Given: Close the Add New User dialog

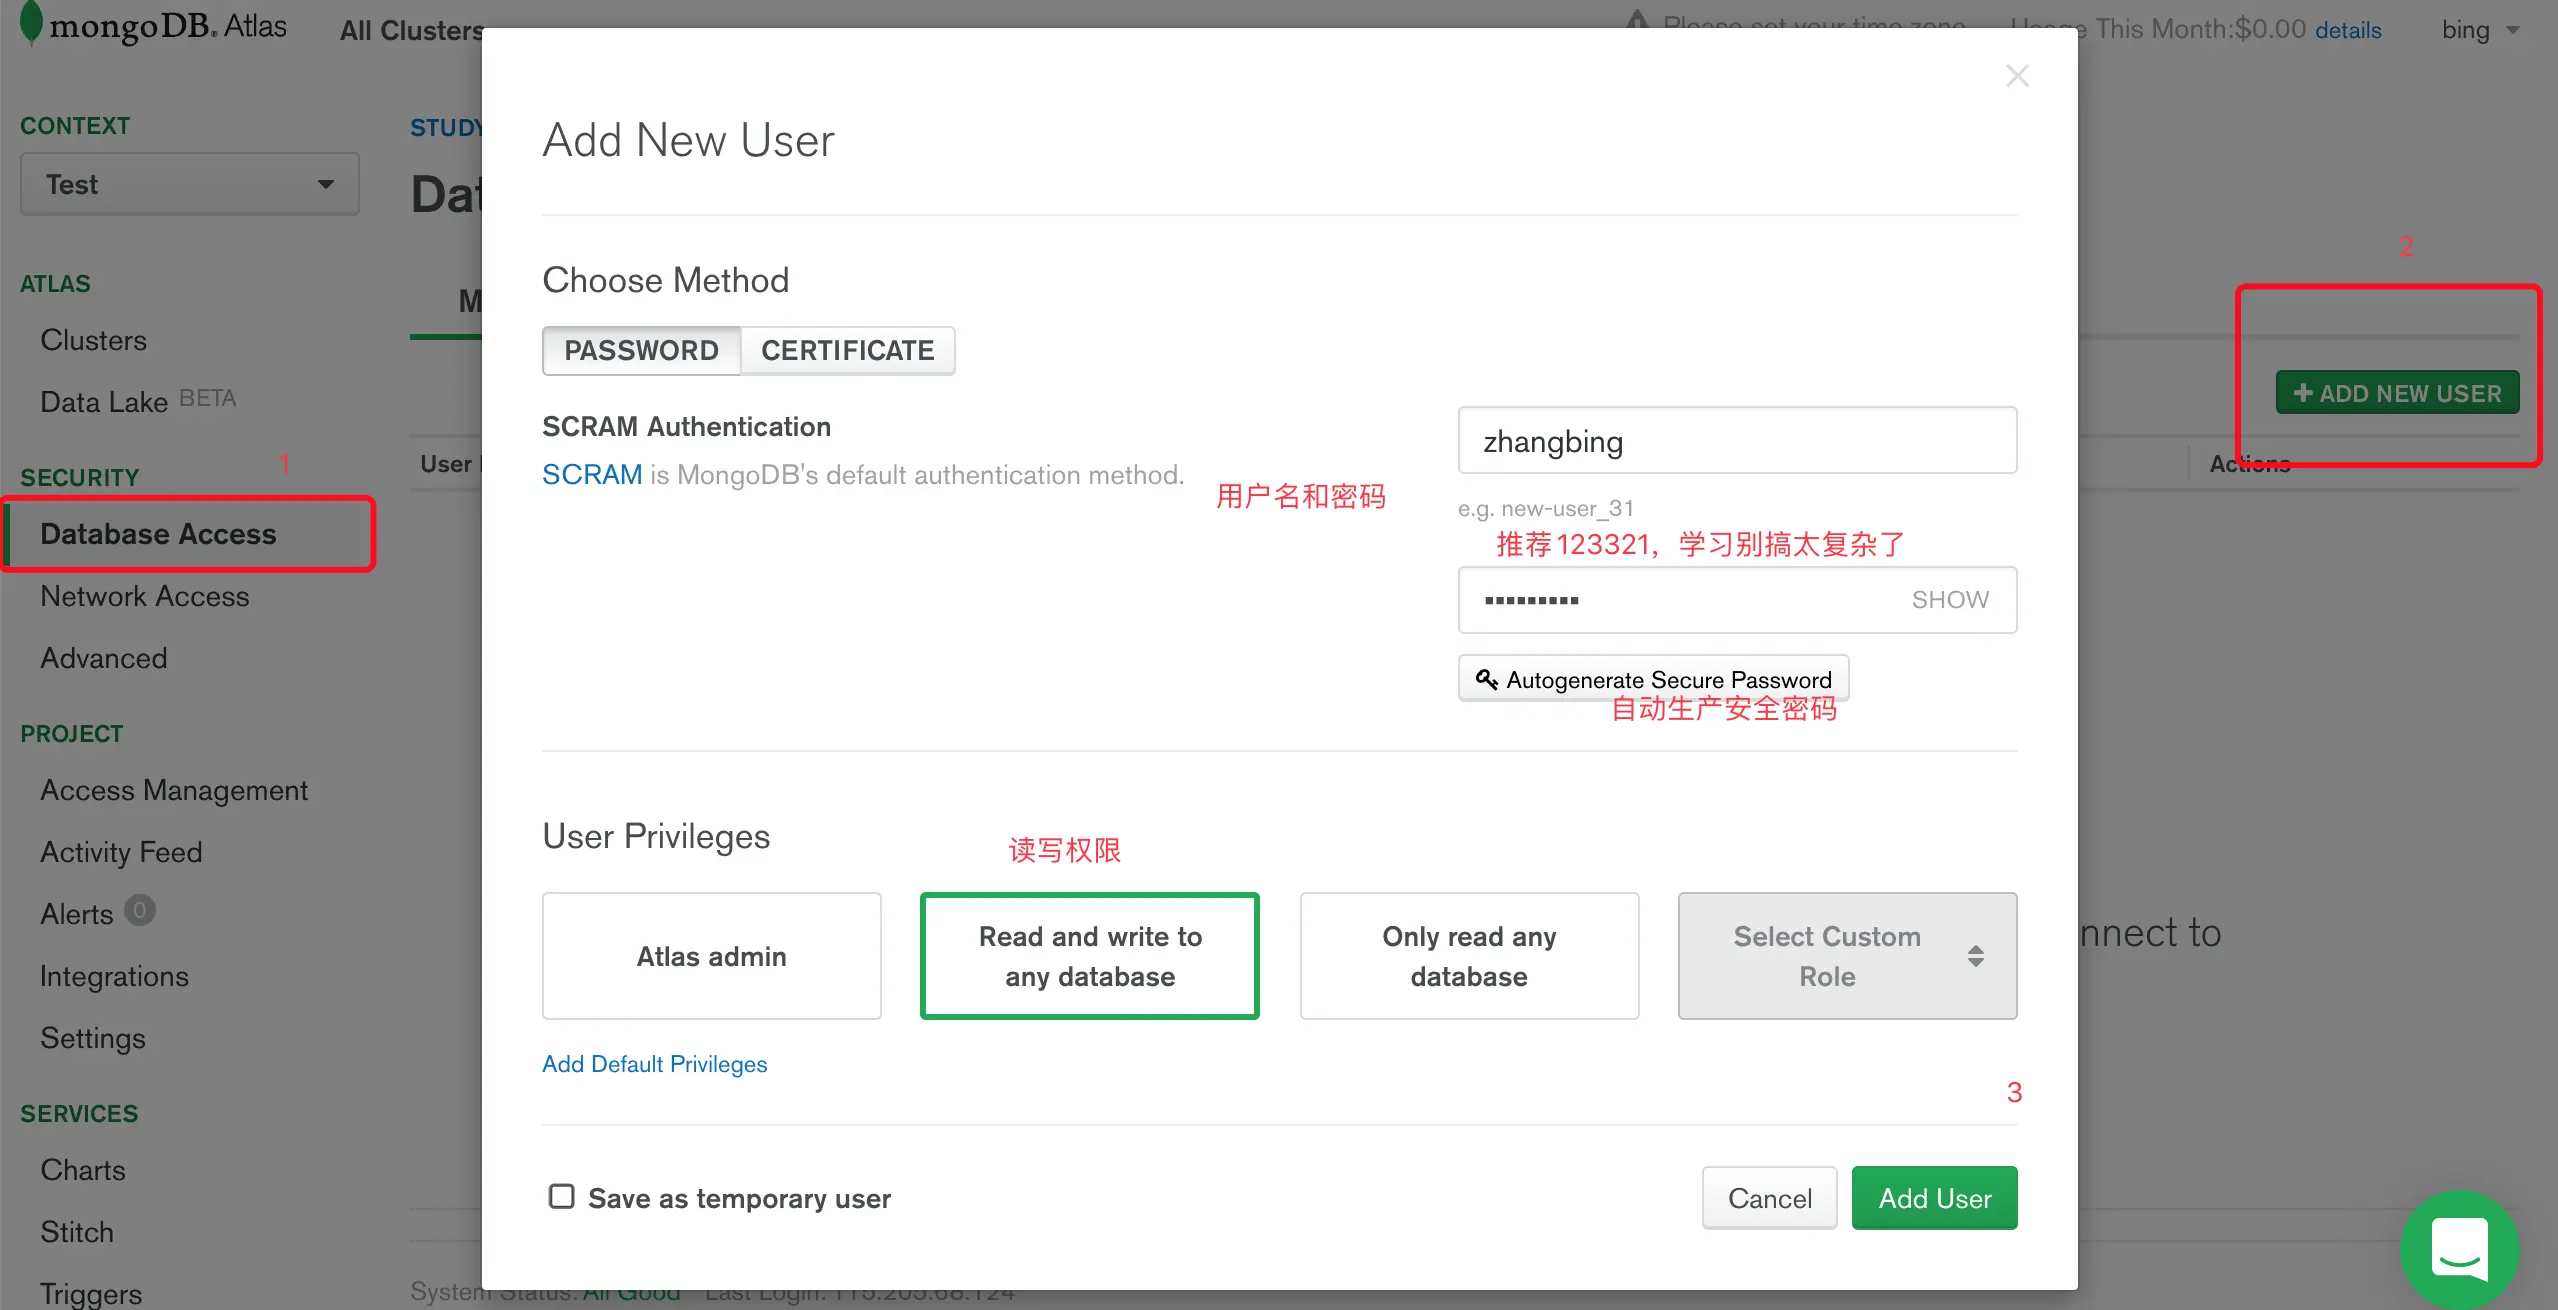Looking at the screenshot, I should (2017, 76).
